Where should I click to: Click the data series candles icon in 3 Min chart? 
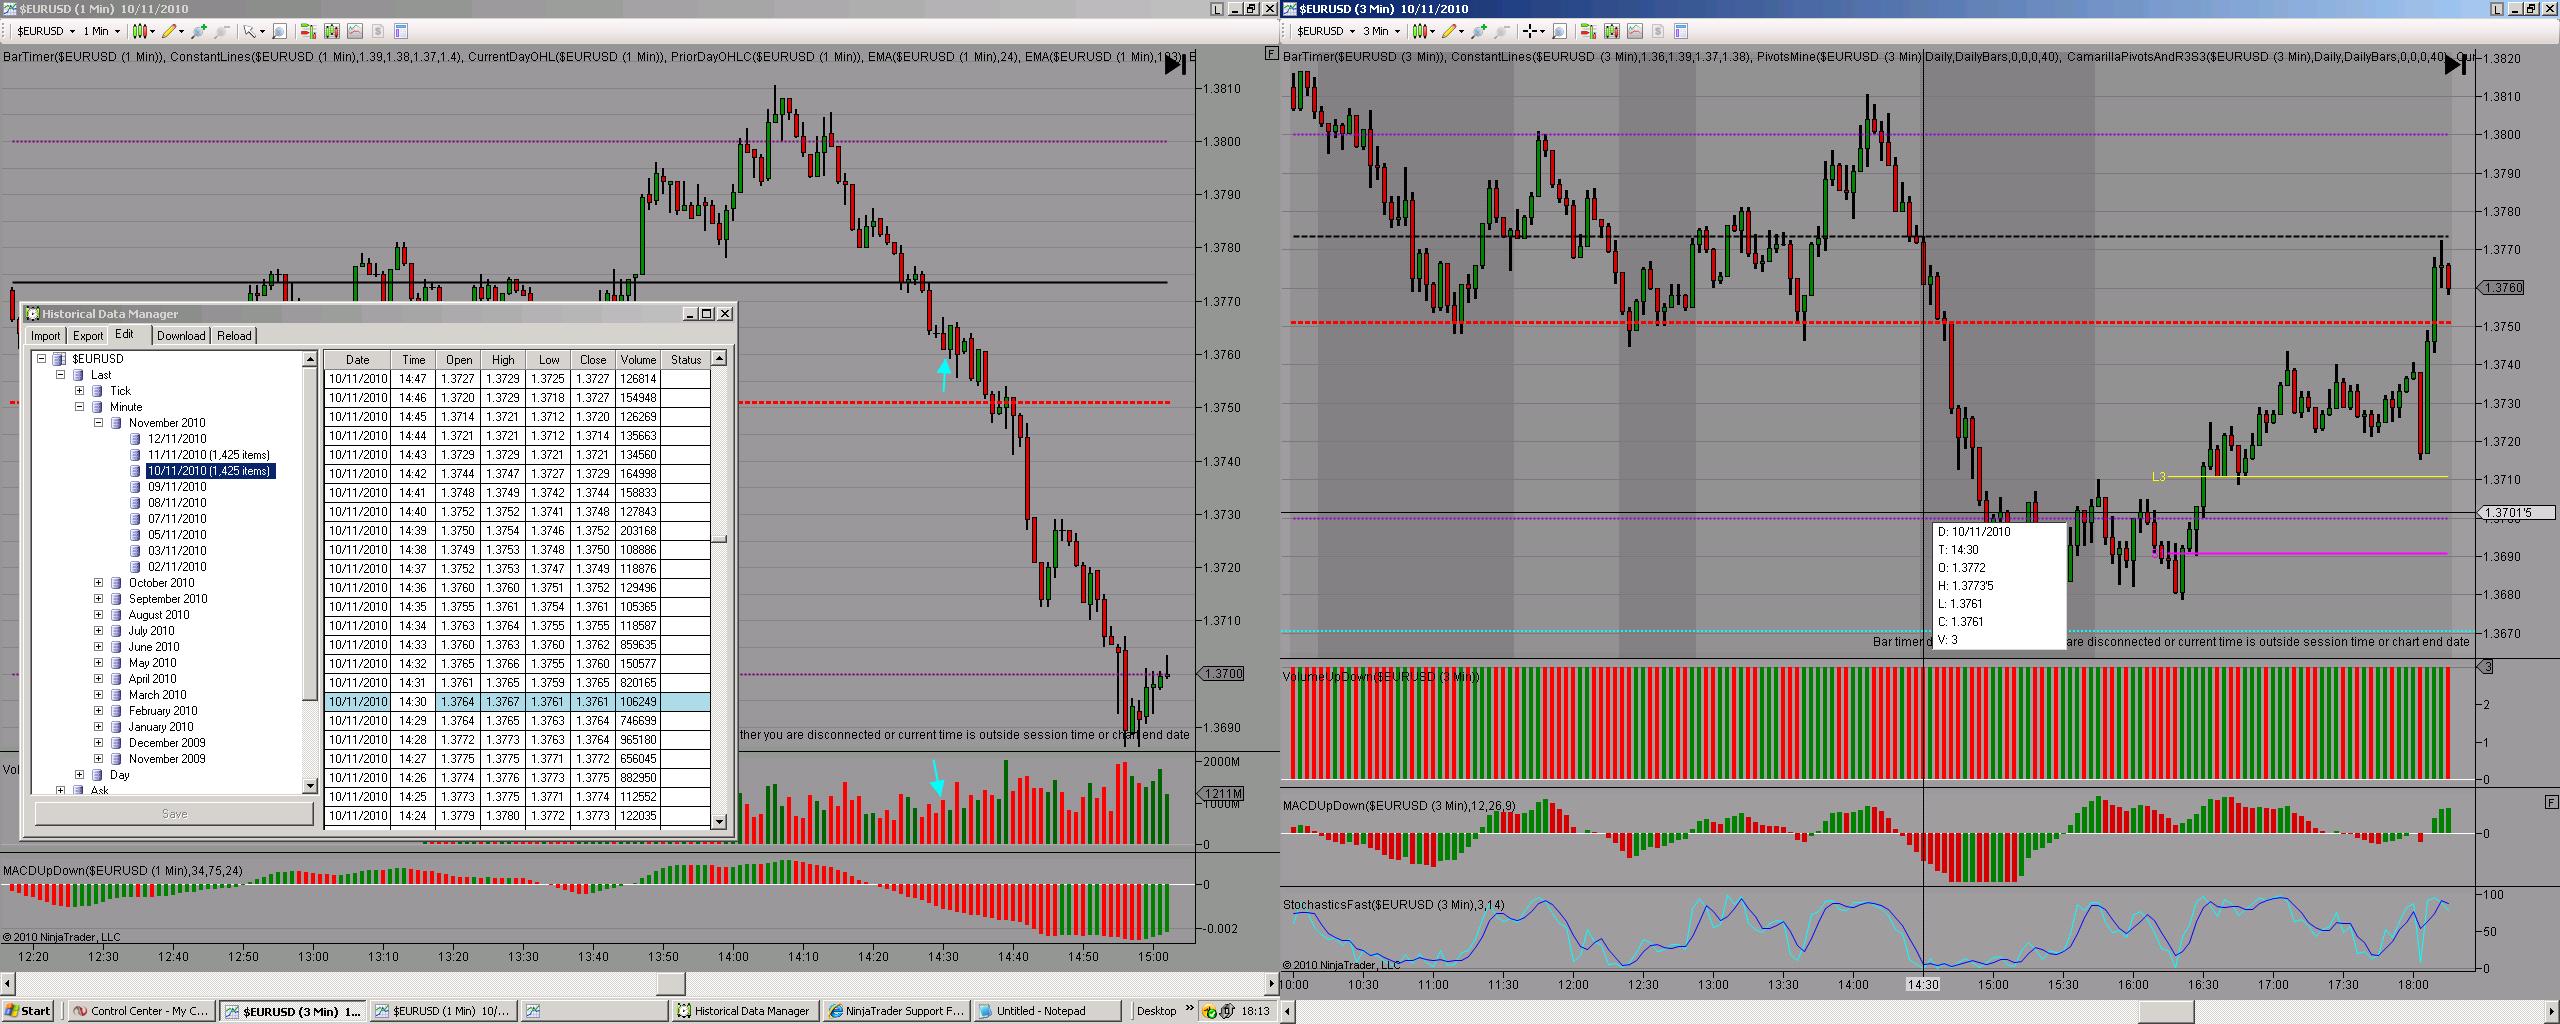1611,32
